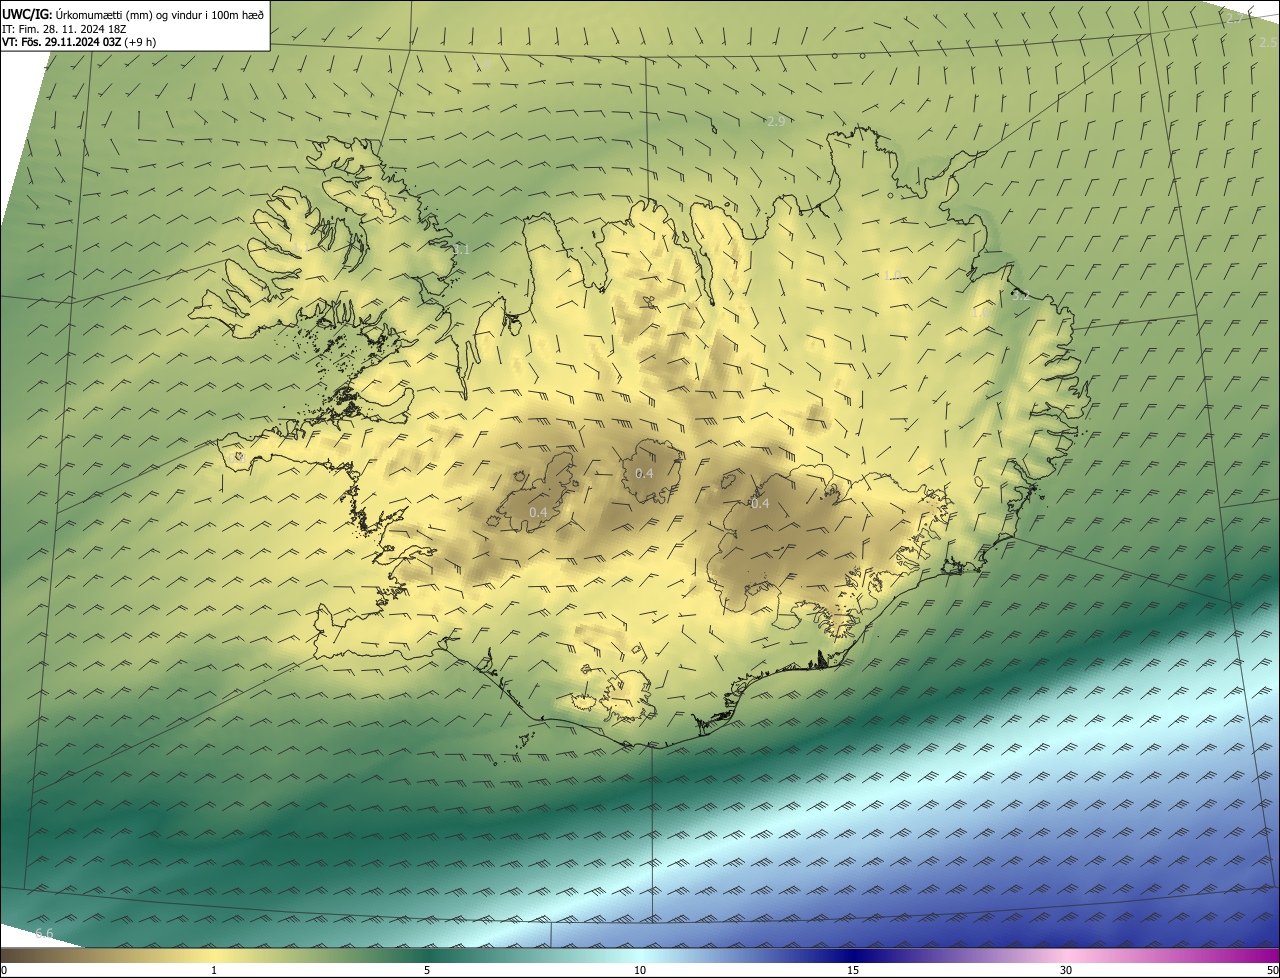
Task: Click the 1 tick label on the color scale
Action: click(x=214, y=970)
